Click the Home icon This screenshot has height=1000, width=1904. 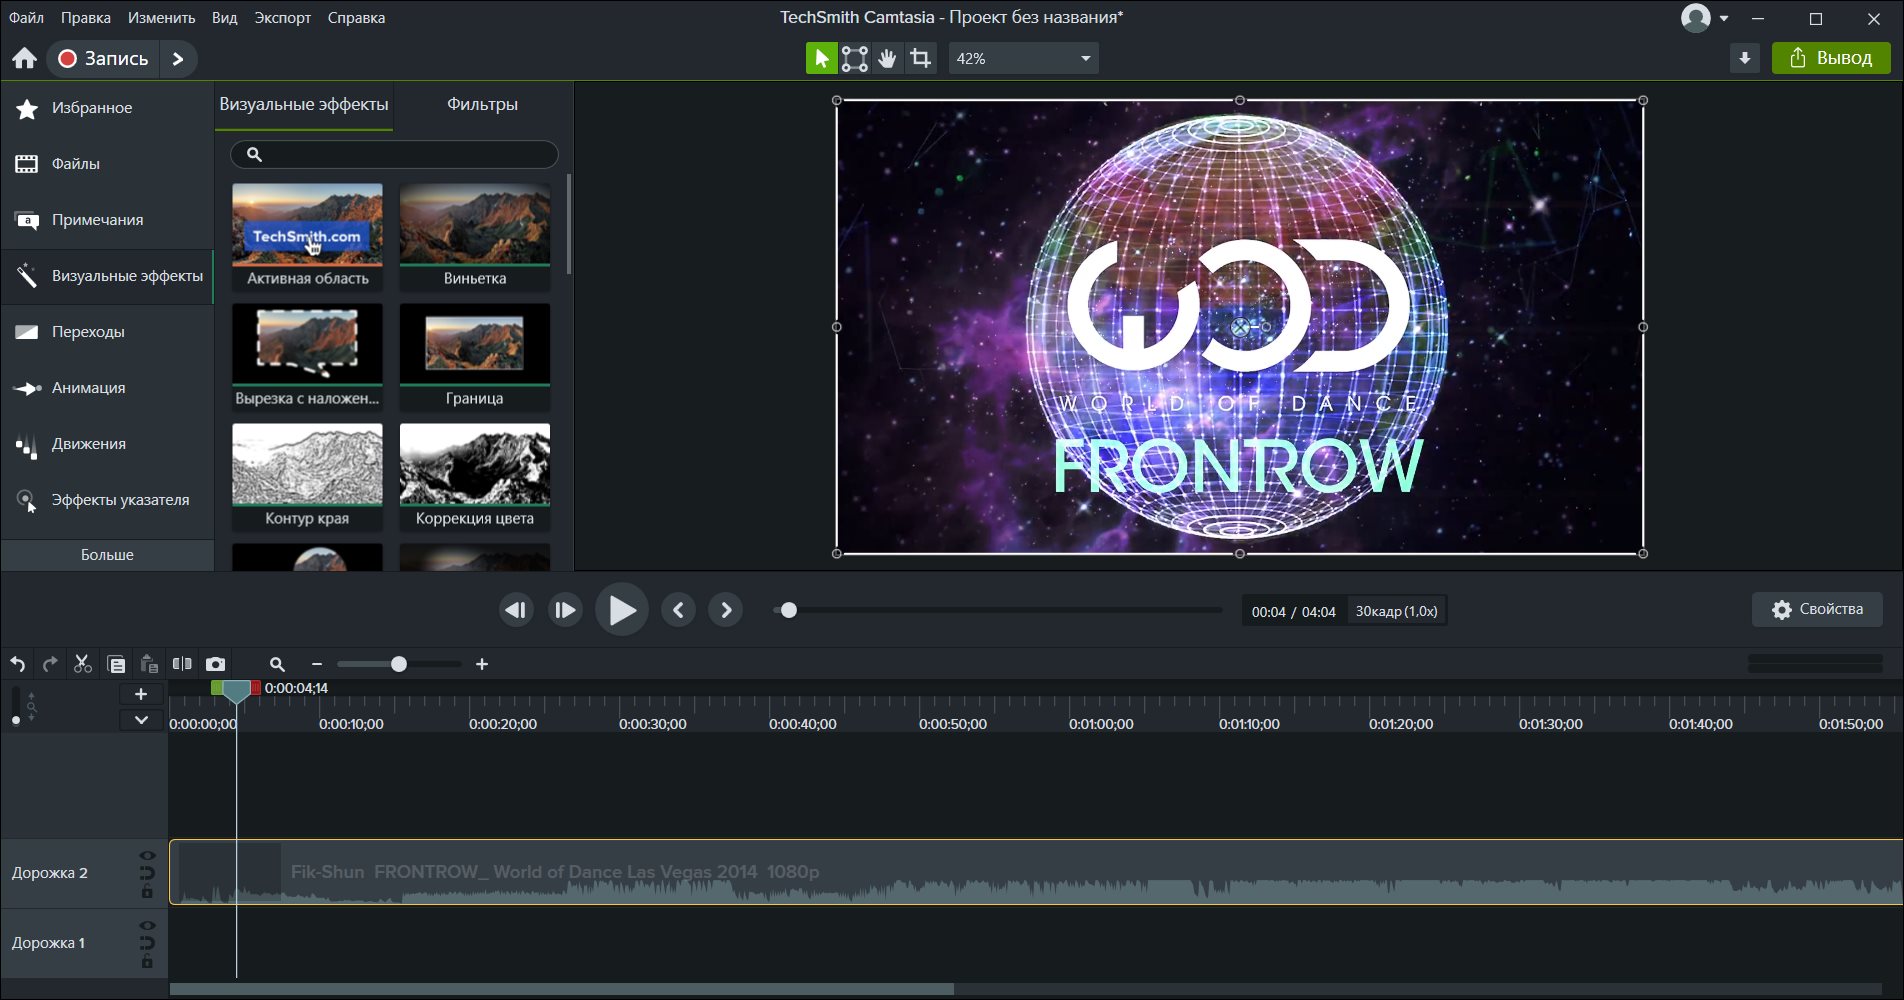[x=24, y=59]
